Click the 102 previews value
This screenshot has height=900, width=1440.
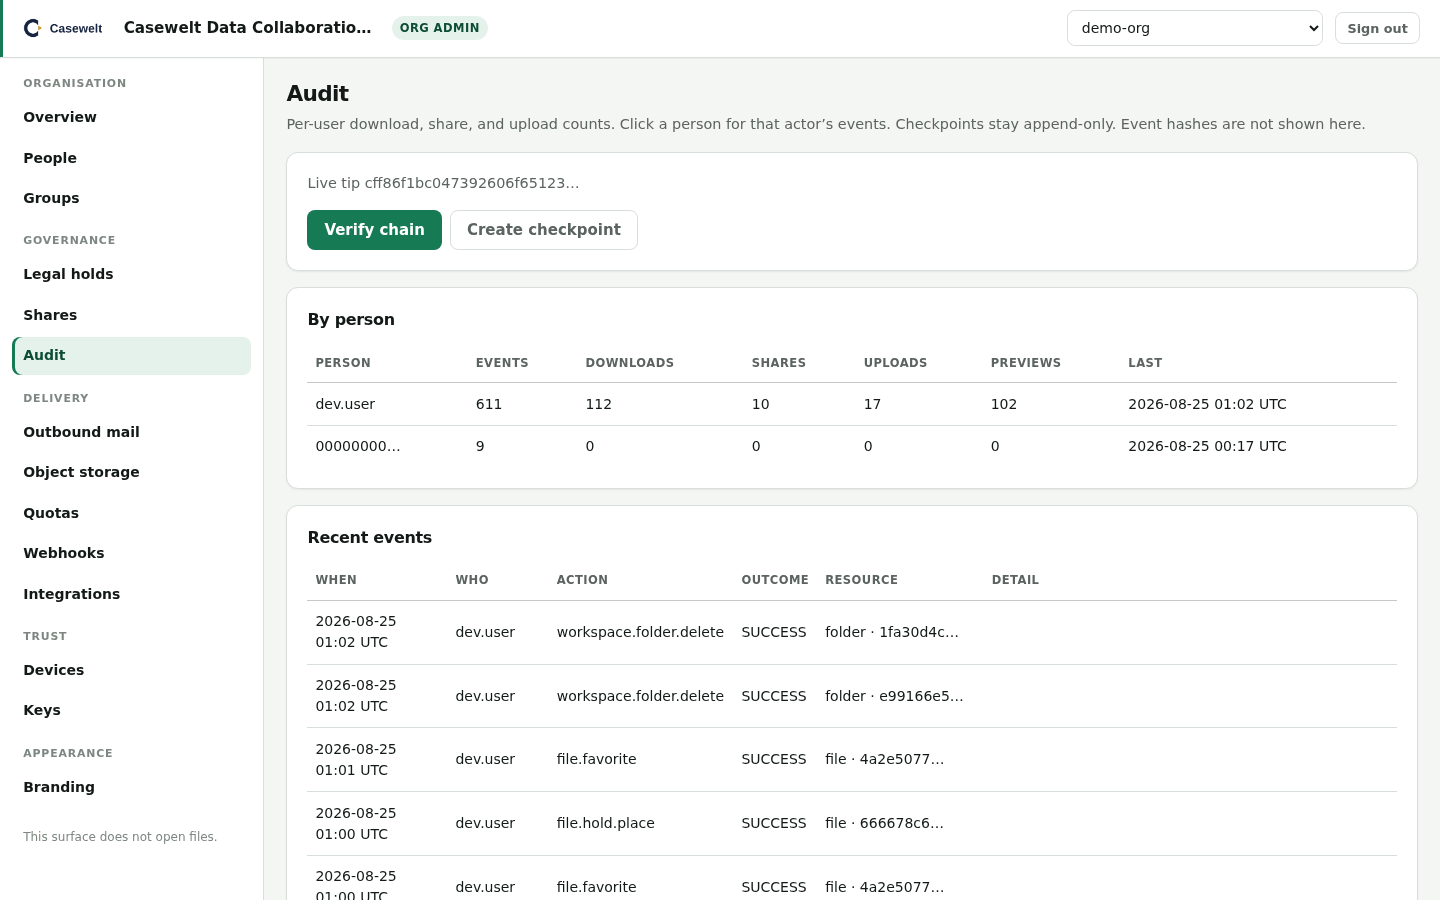tap(1004, 404)
